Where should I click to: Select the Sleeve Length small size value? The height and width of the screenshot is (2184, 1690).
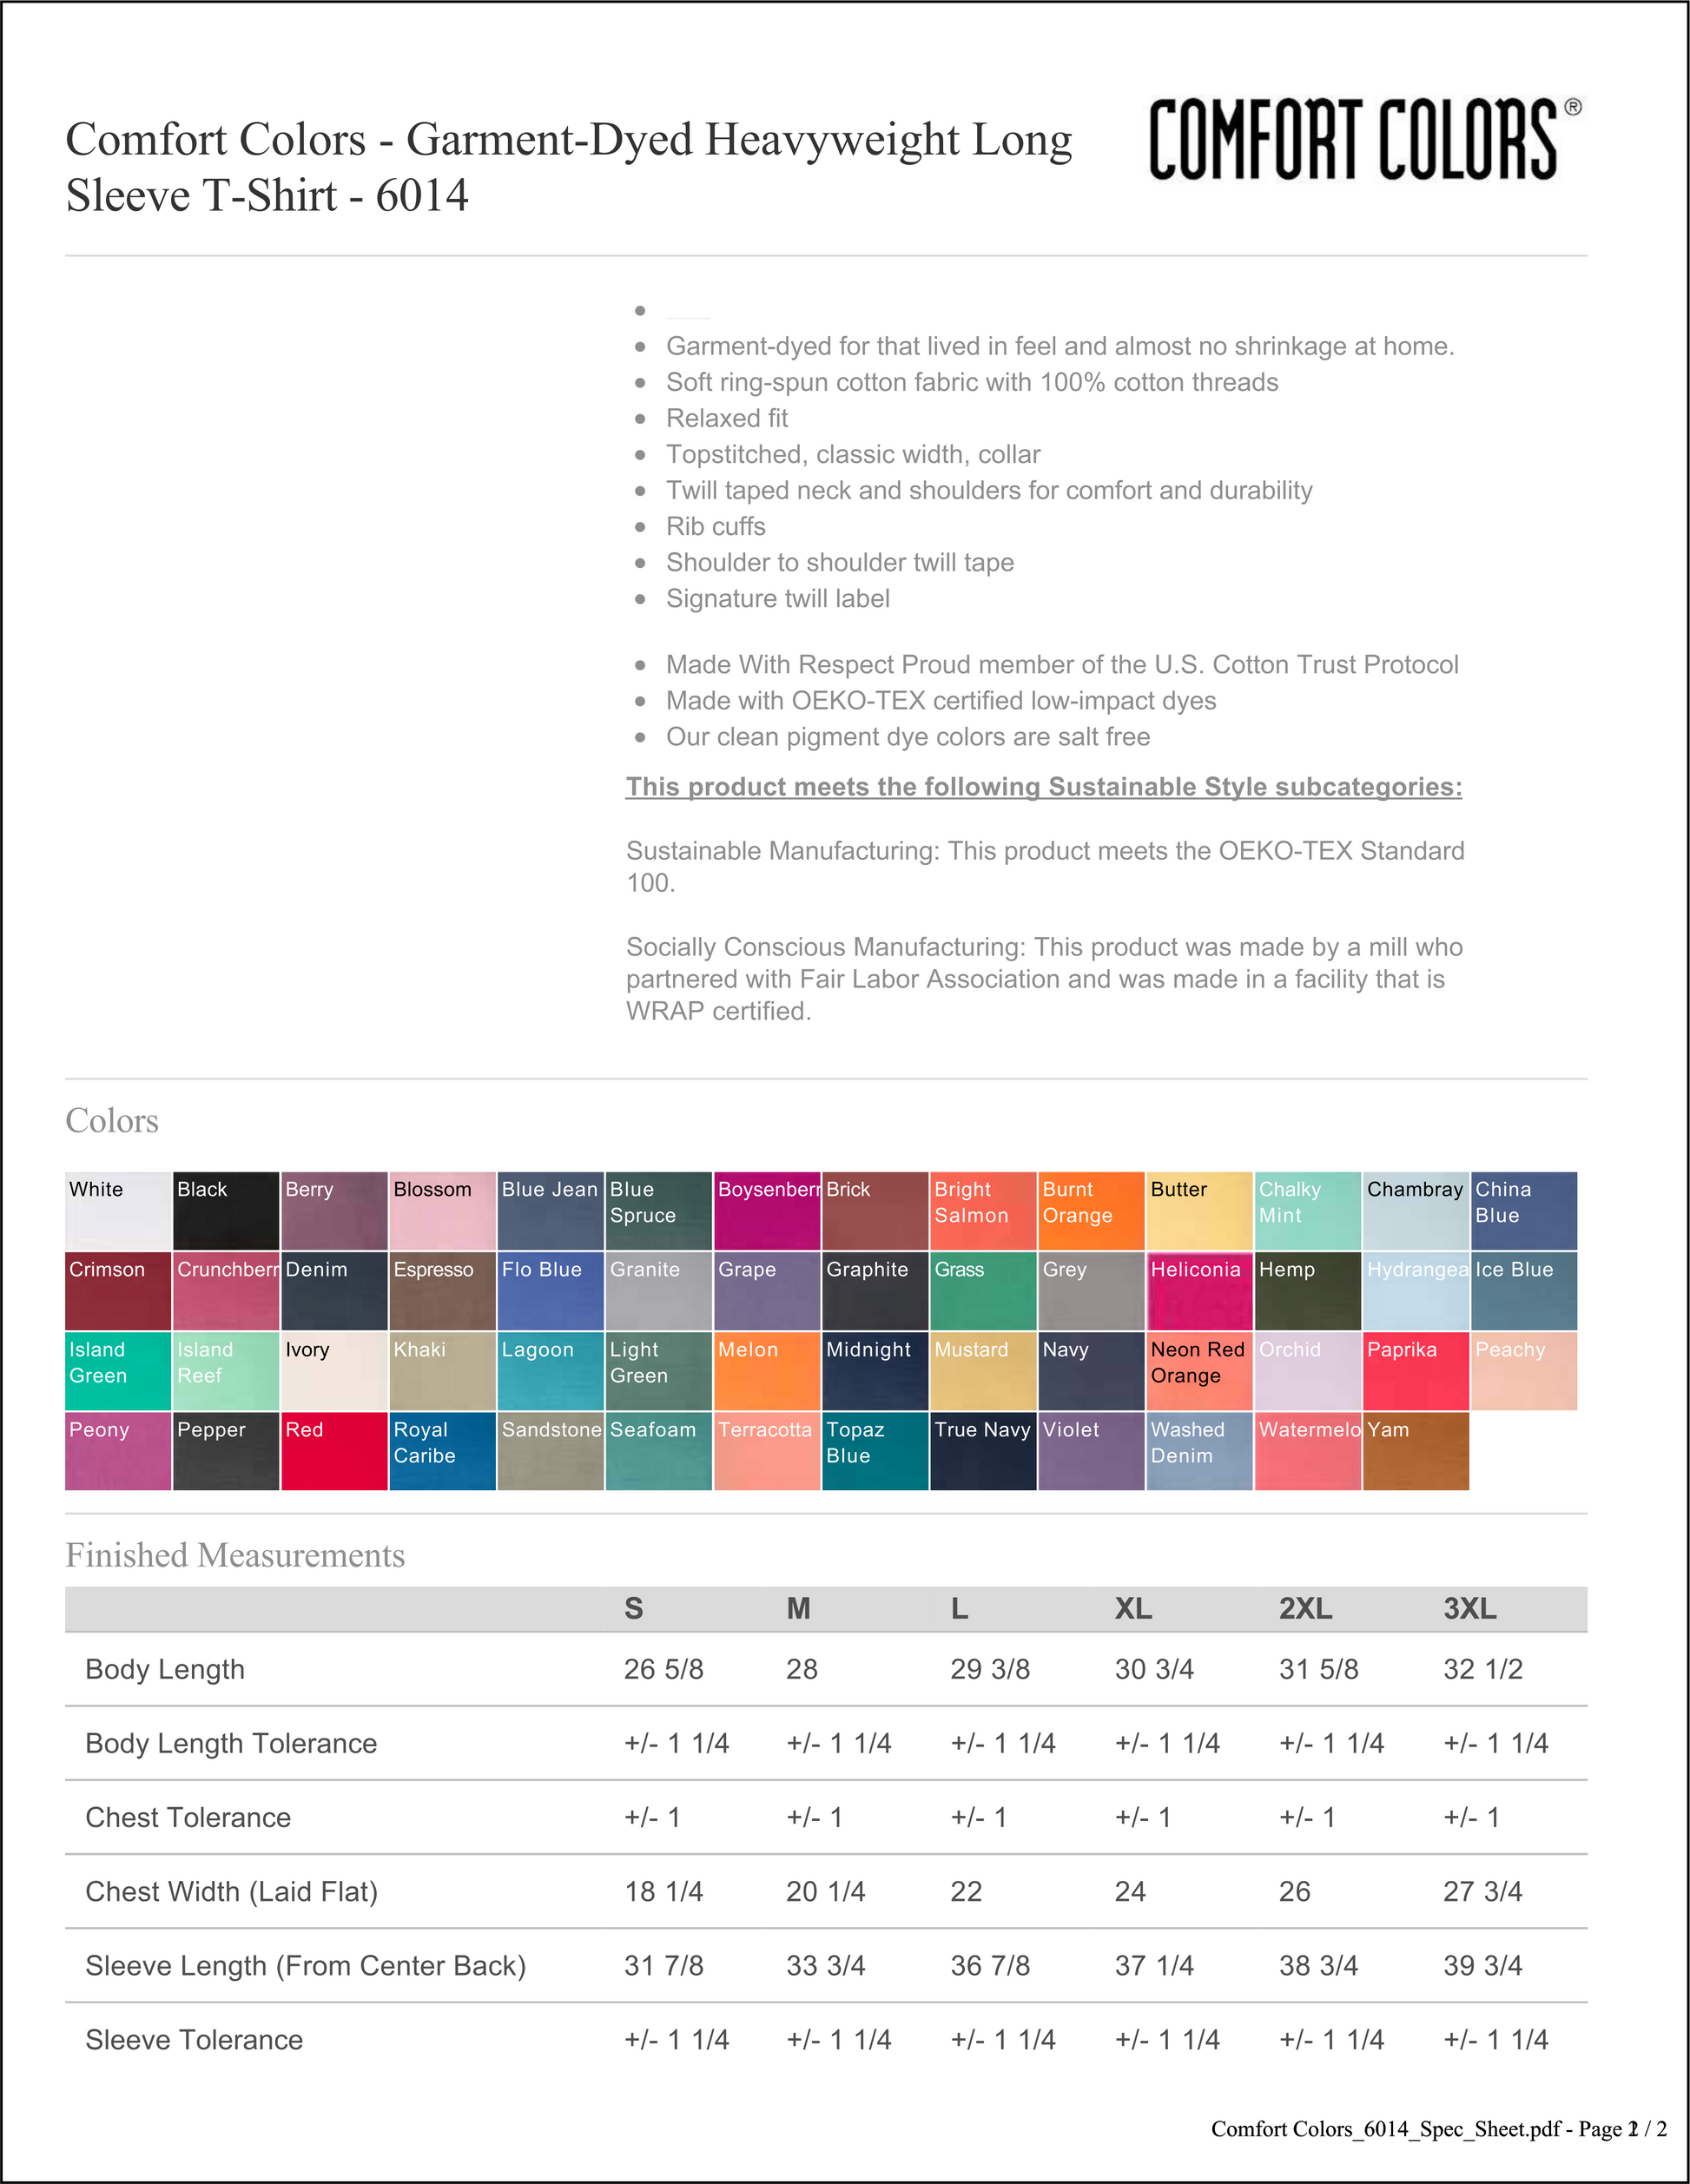[664, 1965]
